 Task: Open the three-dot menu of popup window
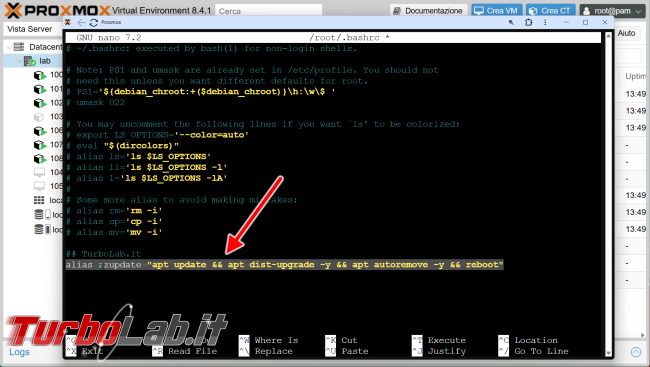click(x=545, y=22)
